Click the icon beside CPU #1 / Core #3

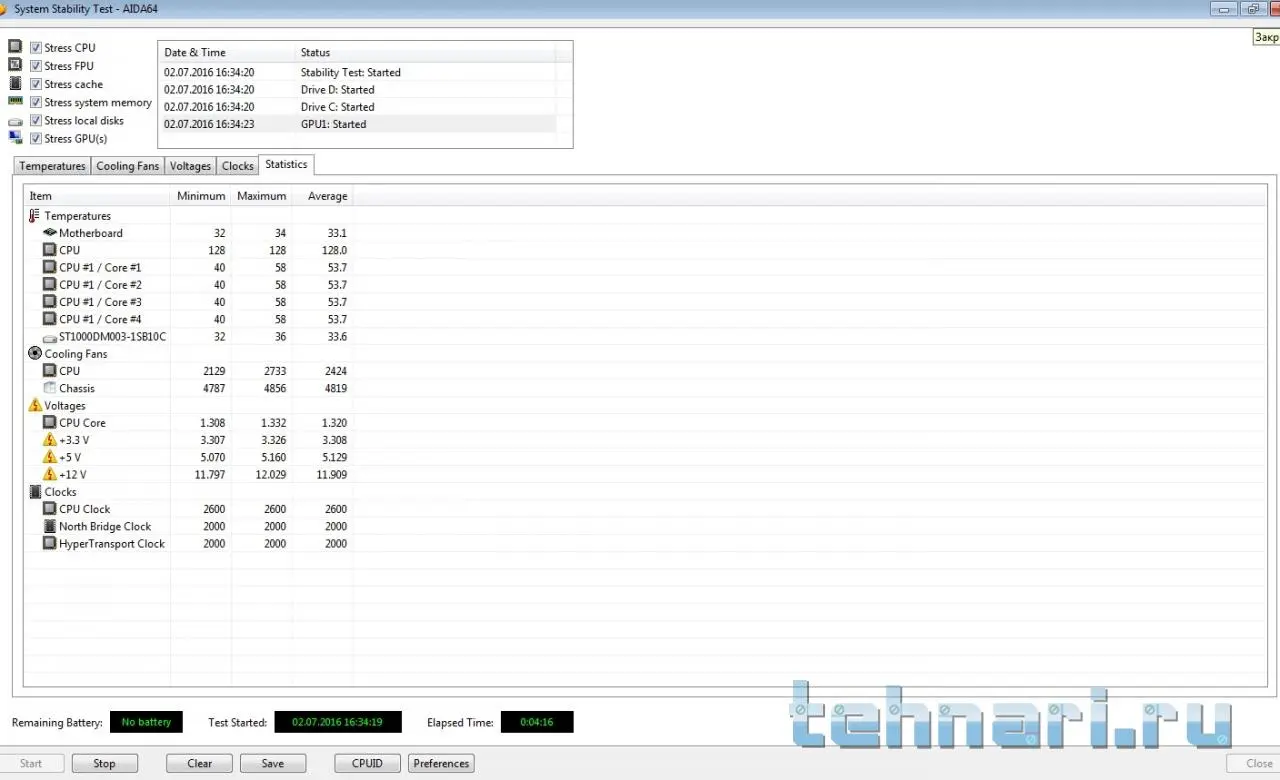(x=50, y=302)
